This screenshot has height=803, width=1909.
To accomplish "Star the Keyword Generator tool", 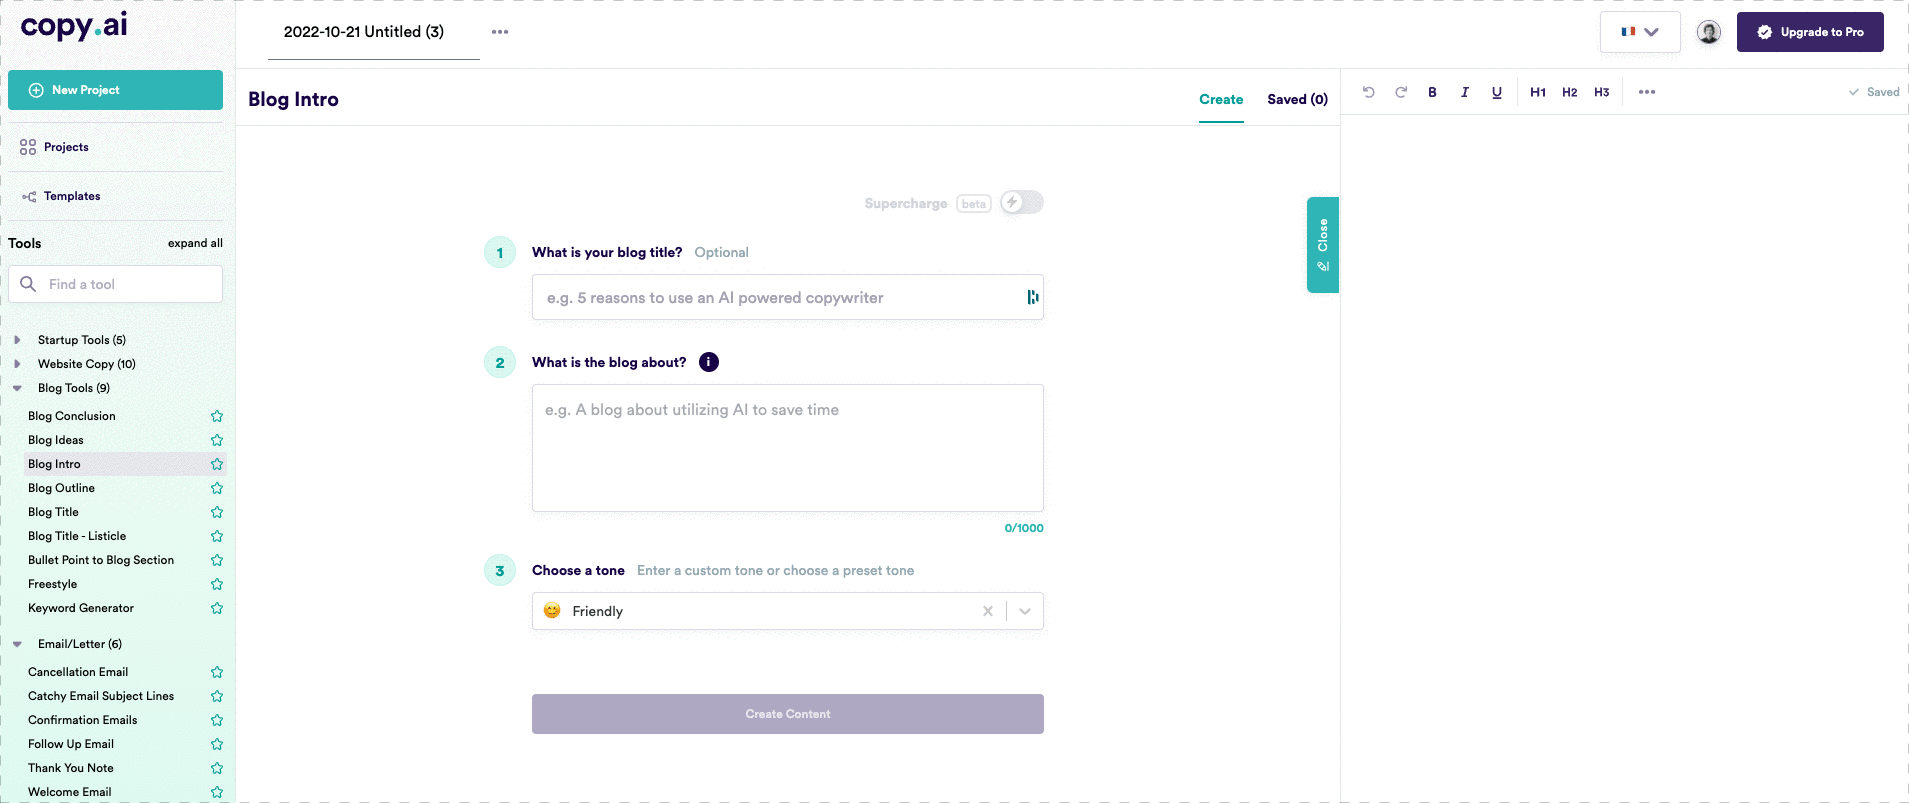I will click(x=217, y=608).
